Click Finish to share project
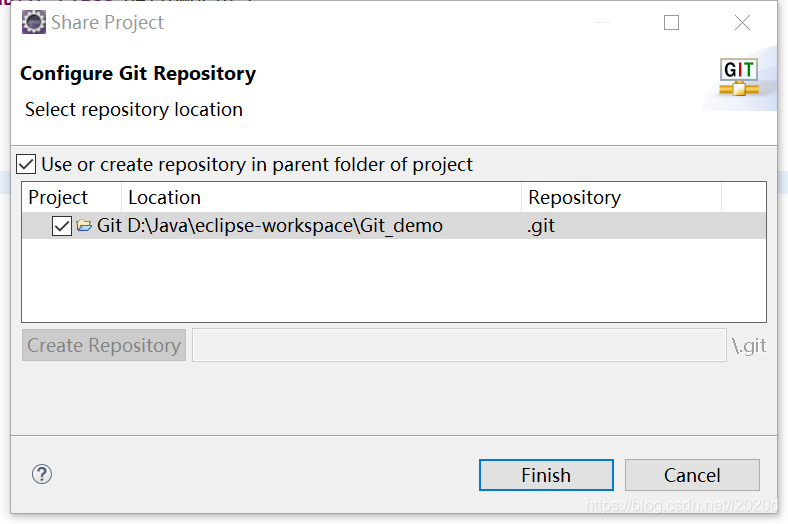This screenshot has height=524, width=788. click(x=546, y=475)
